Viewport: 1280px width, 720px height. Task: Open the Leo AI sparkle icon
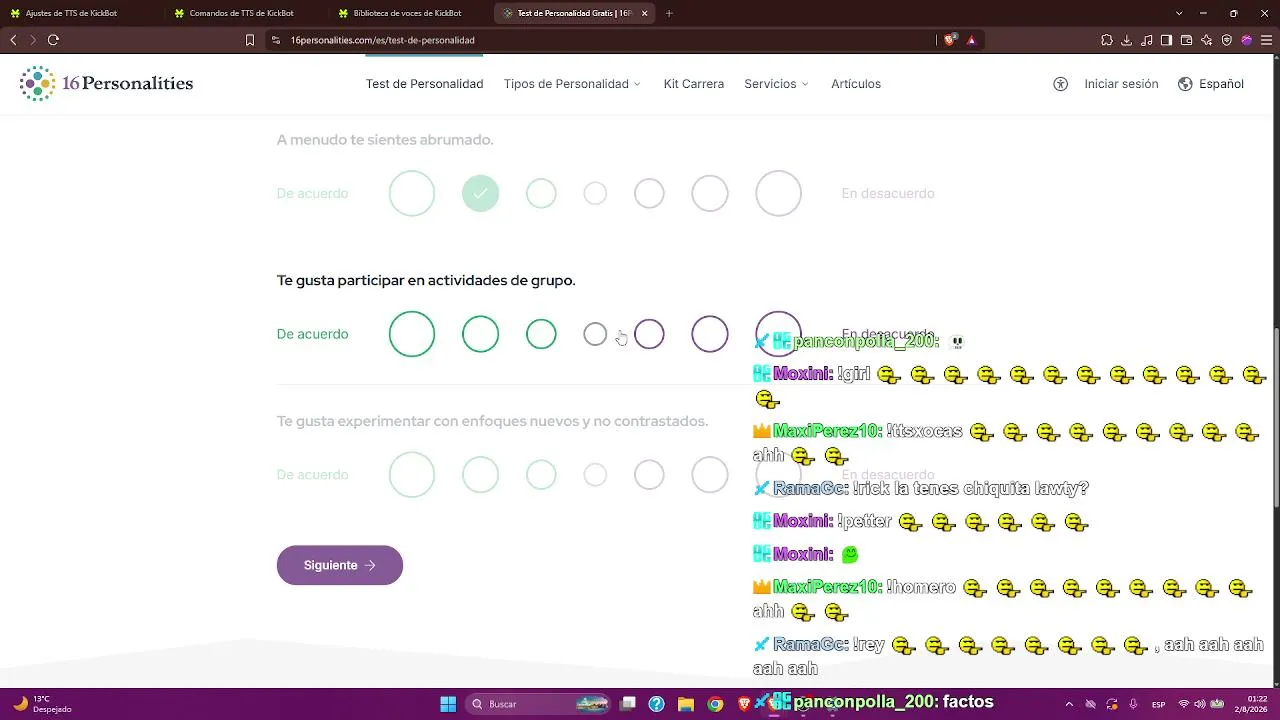tap(1207, 40)
